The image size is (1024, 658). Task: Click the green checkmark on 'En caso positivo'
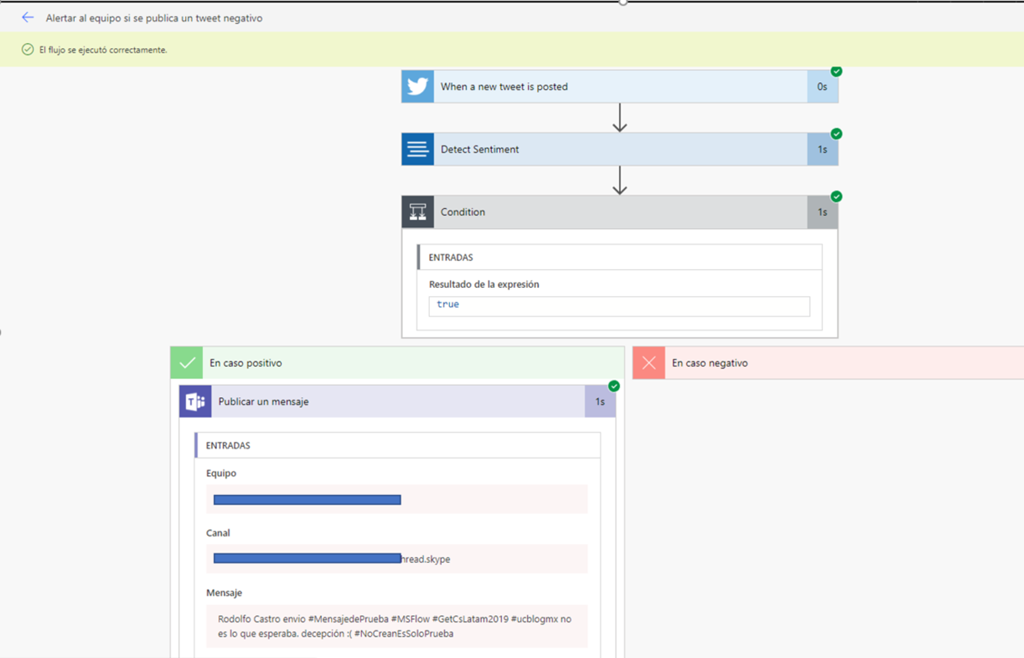pyautogui.click(x=186, y=363)
